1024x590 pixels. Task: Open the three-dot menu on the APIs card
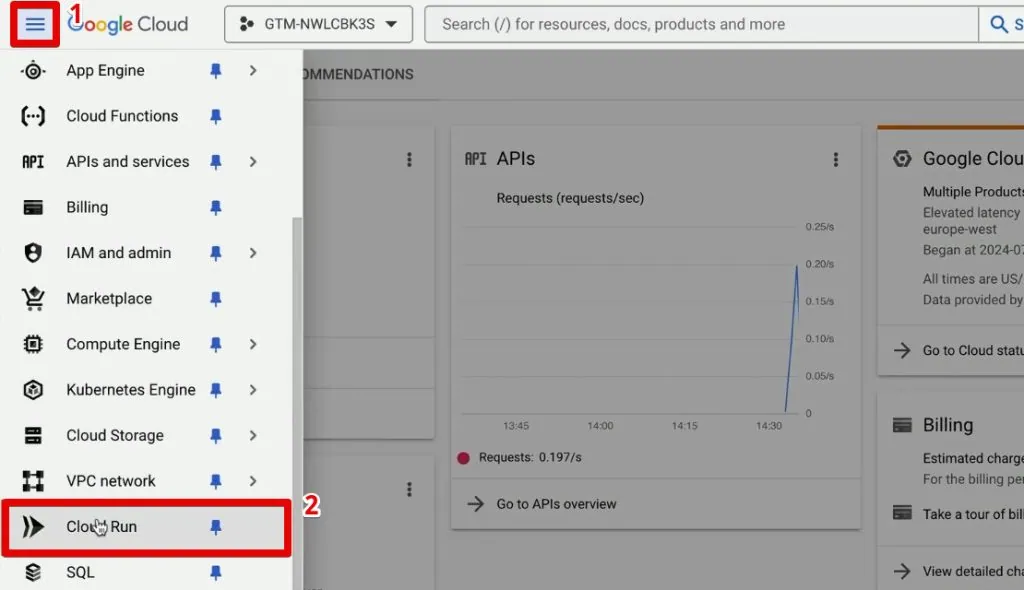tap(836, 158)
